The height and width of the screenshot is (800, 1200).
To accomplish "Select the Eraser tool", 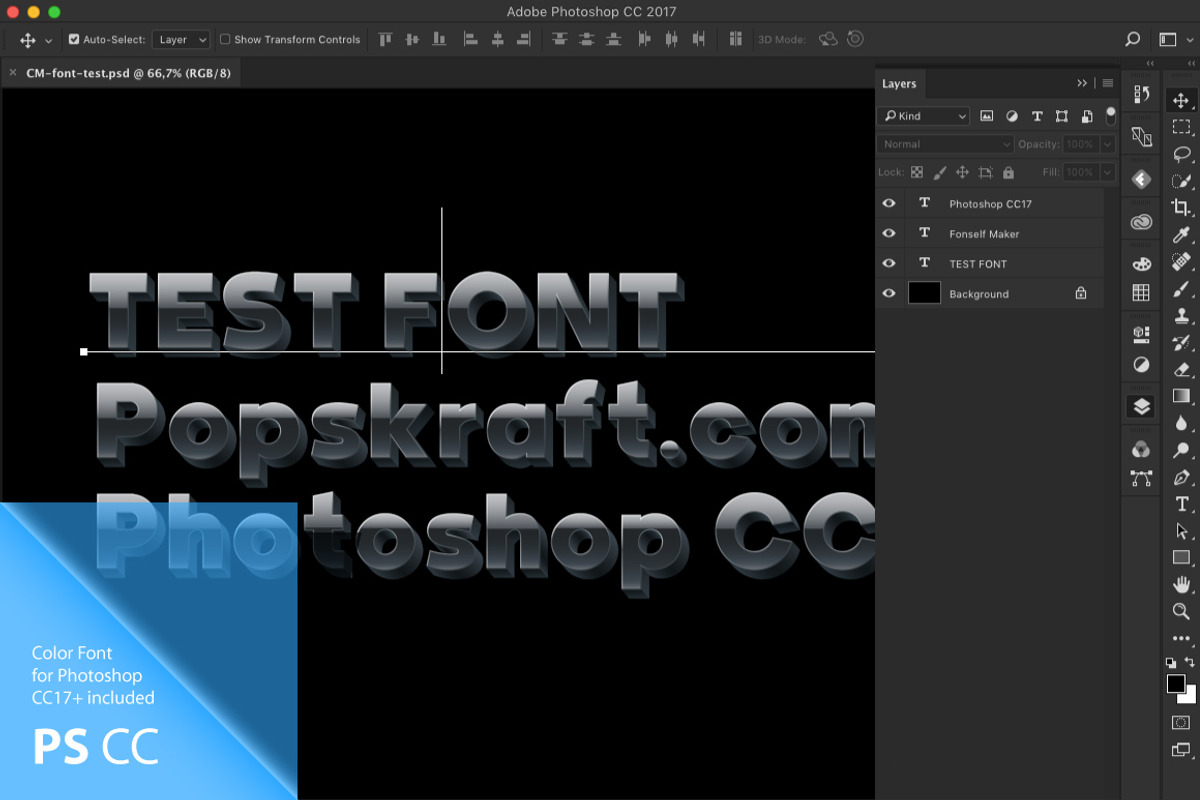I will pos(1181,370).
